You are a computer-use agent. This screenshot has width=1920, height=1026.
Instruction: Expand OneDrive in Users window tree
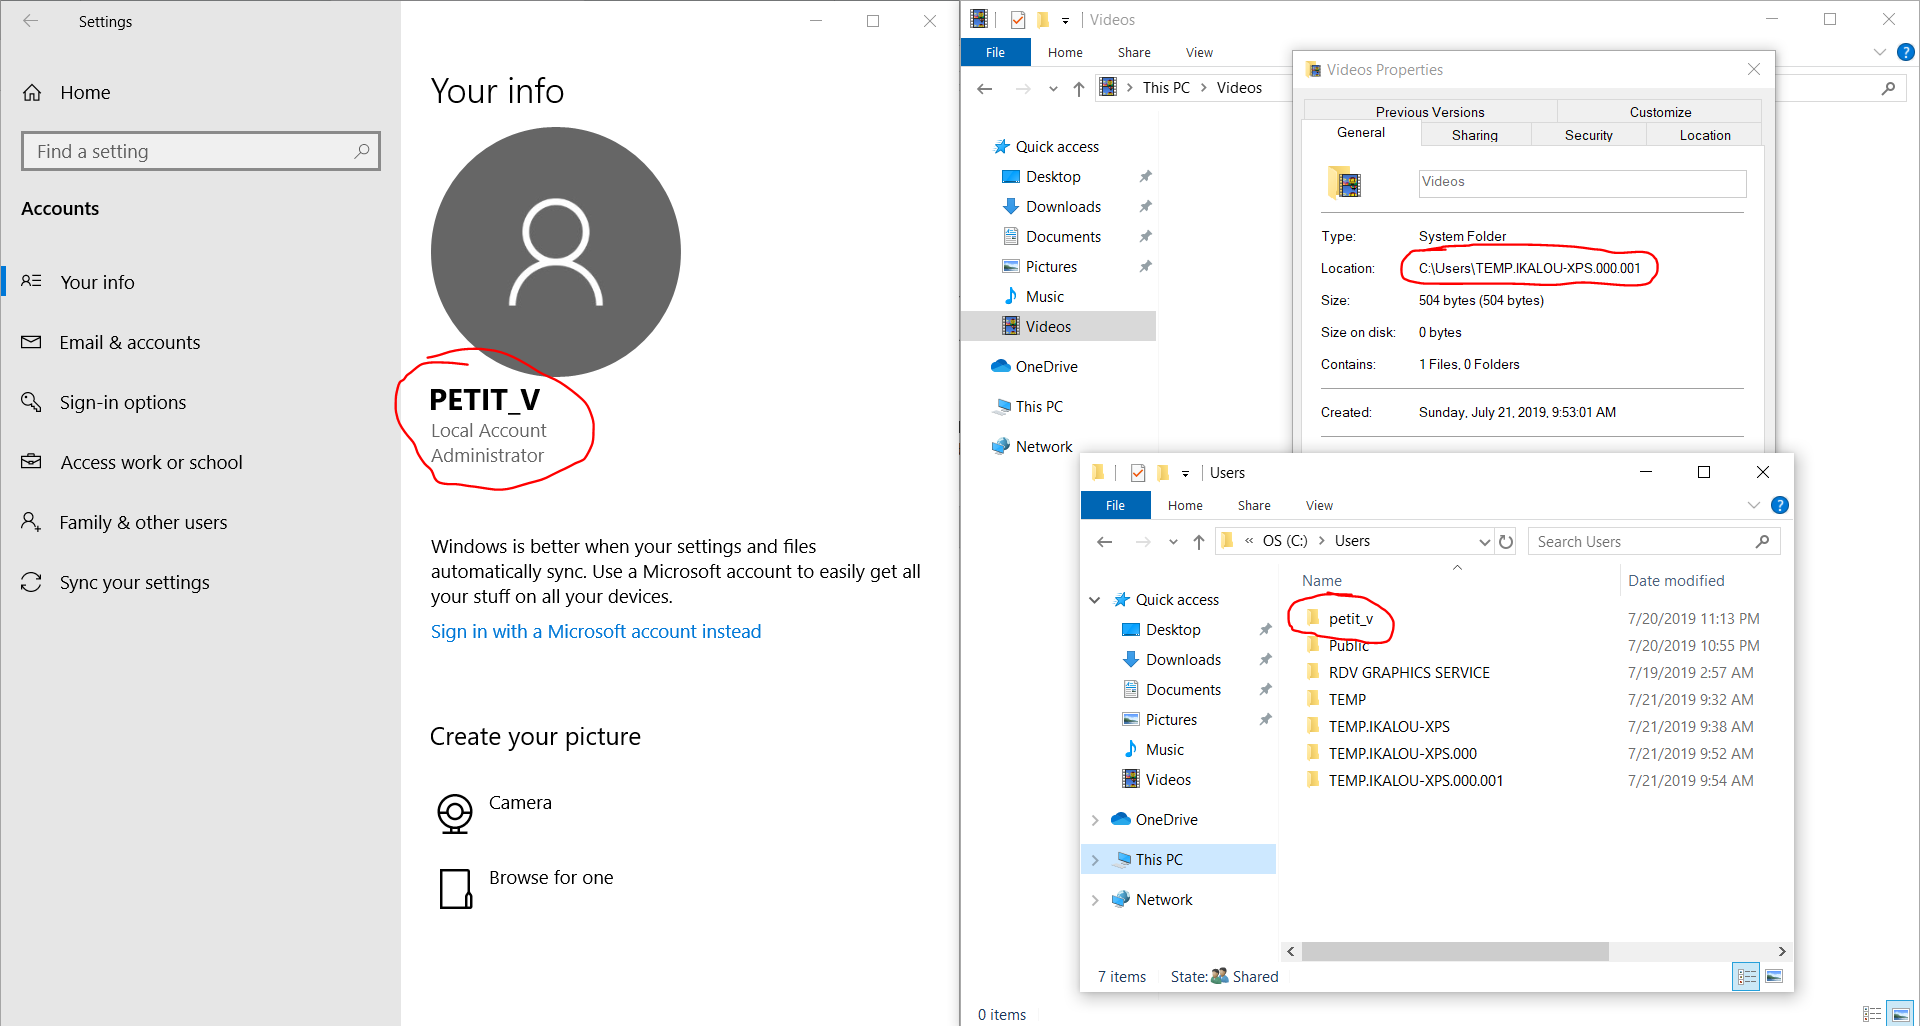1095,819
